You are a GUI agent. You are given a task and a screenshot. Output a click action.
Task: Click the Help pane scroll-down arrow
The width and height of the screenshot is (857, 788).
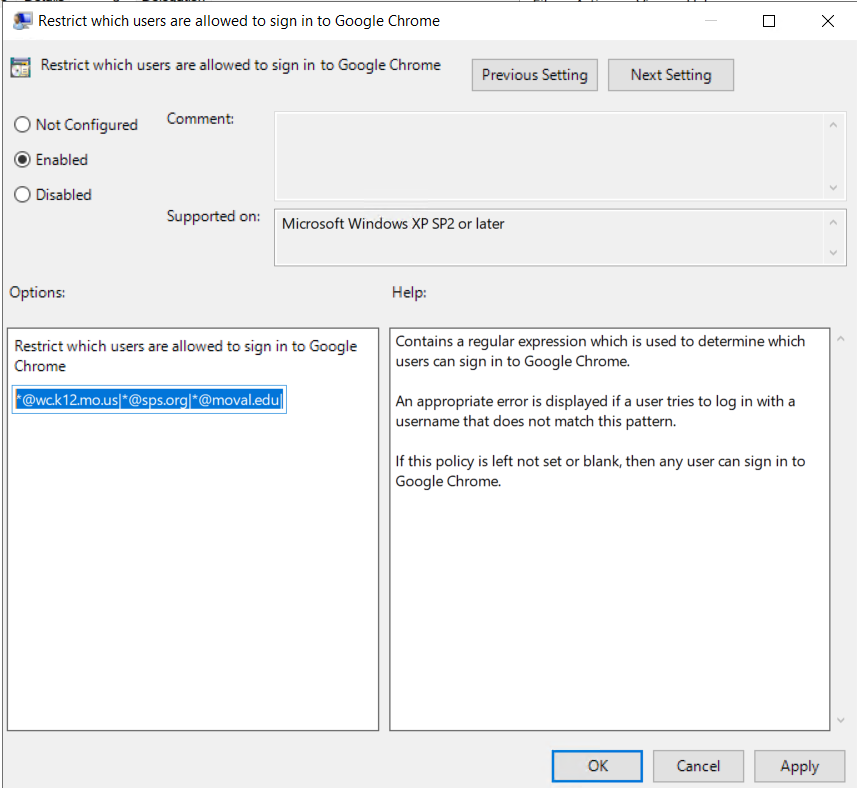point(840,719)
